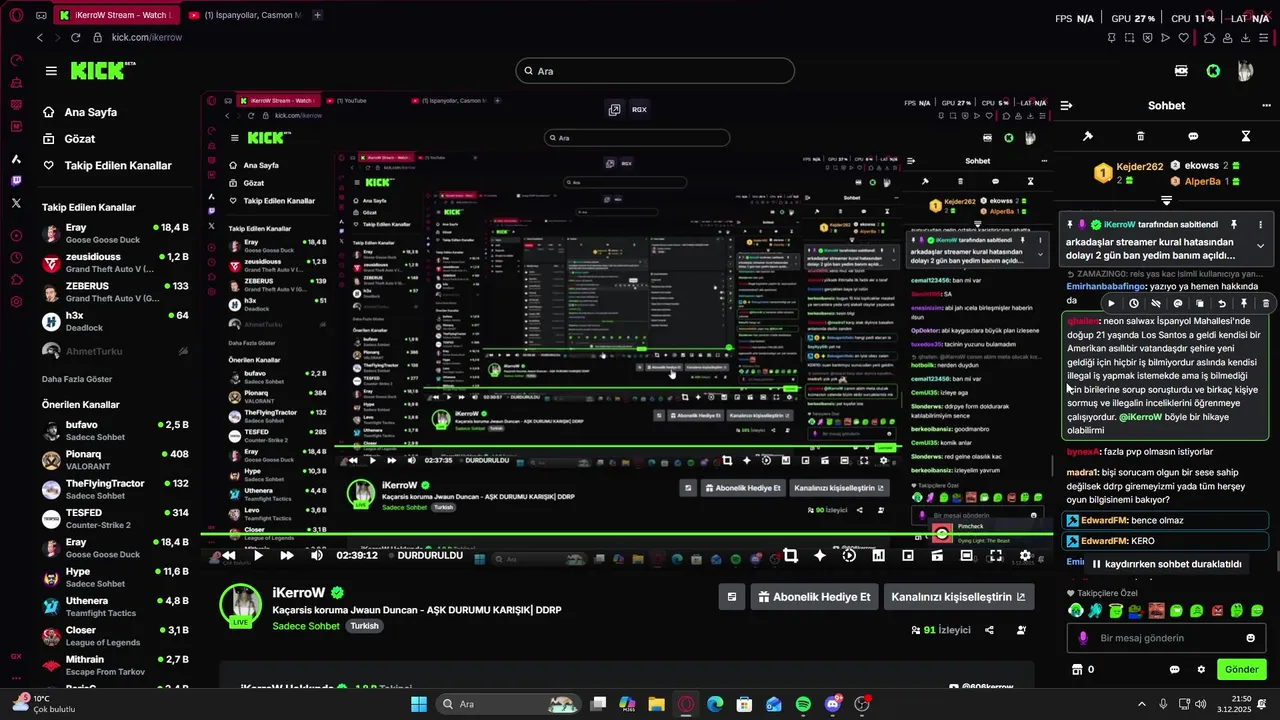Click Kanalınızı kişiselleştirin button
The height and width of the screenshot is (720, 1280).
tap(958, 597)
